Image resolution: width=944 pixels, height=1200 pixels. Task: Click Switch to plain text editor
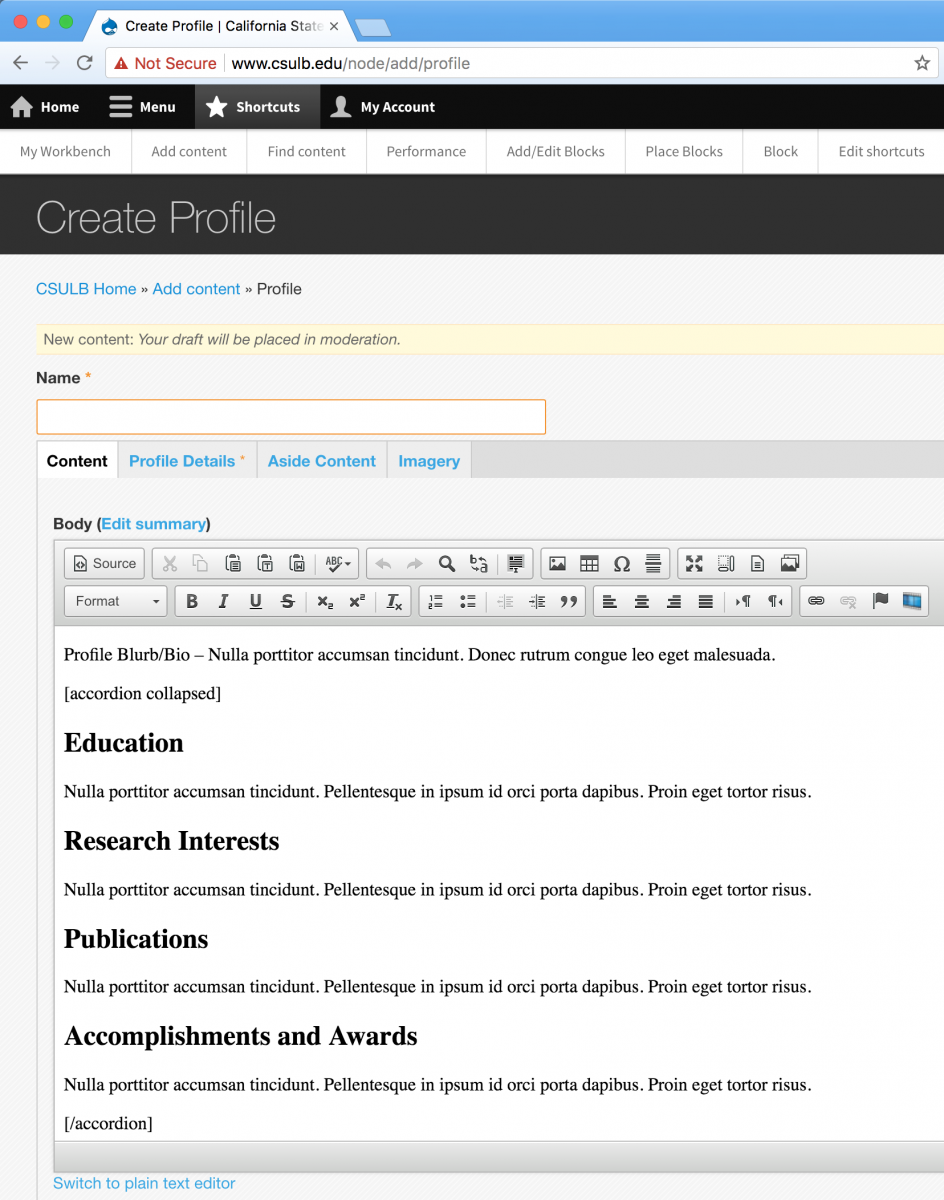[144, 1183]
